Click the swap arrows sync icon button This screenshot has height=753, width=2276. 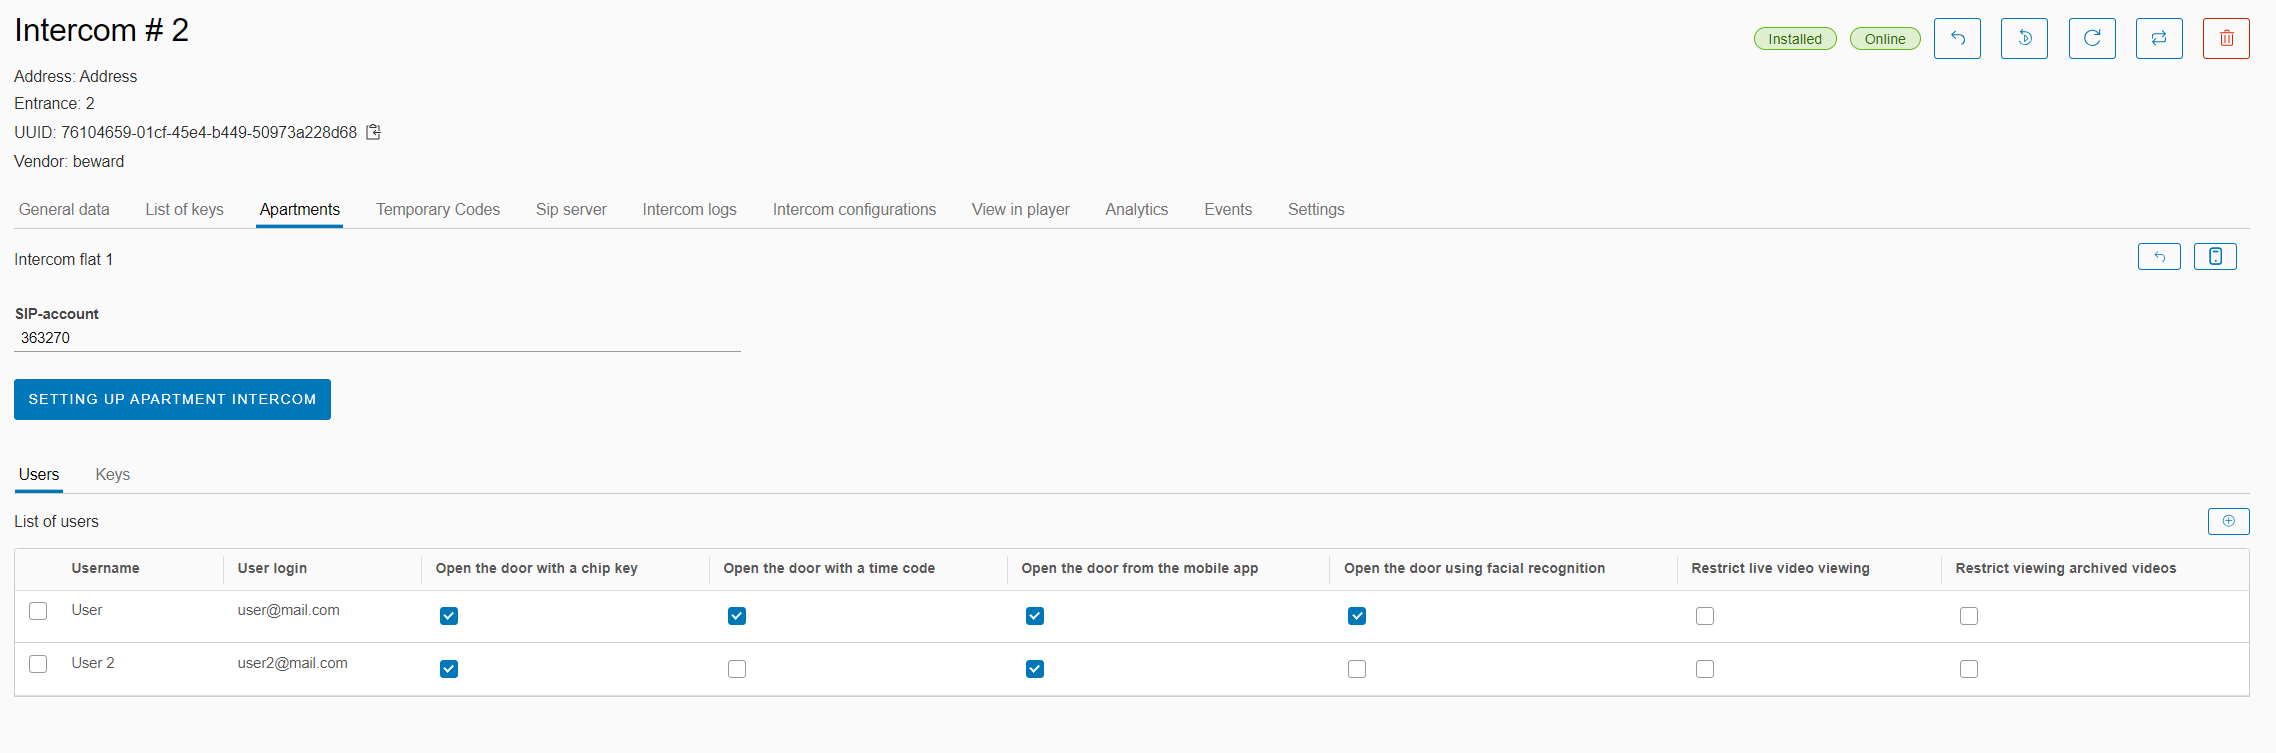tap(2159, 39)
